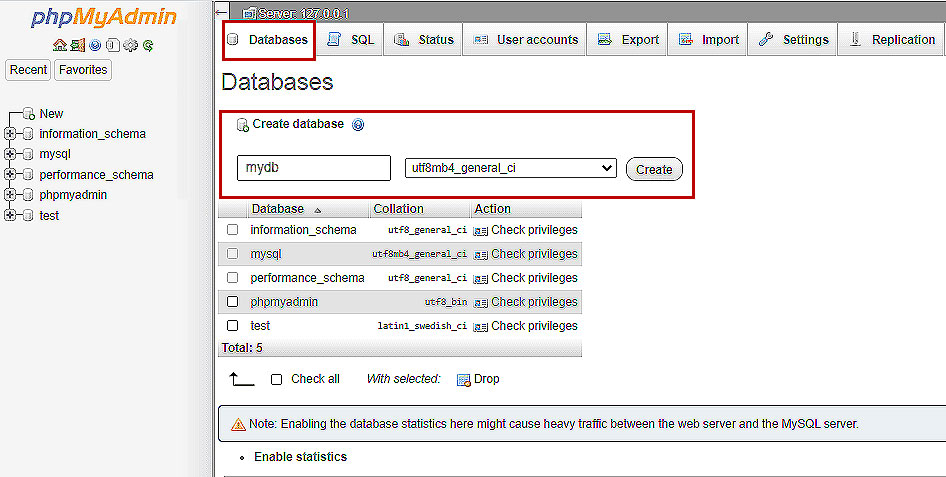Click the collapse panel arrow beside Server
This screenshot has height=477, width=946.
[x=221, y=11]
